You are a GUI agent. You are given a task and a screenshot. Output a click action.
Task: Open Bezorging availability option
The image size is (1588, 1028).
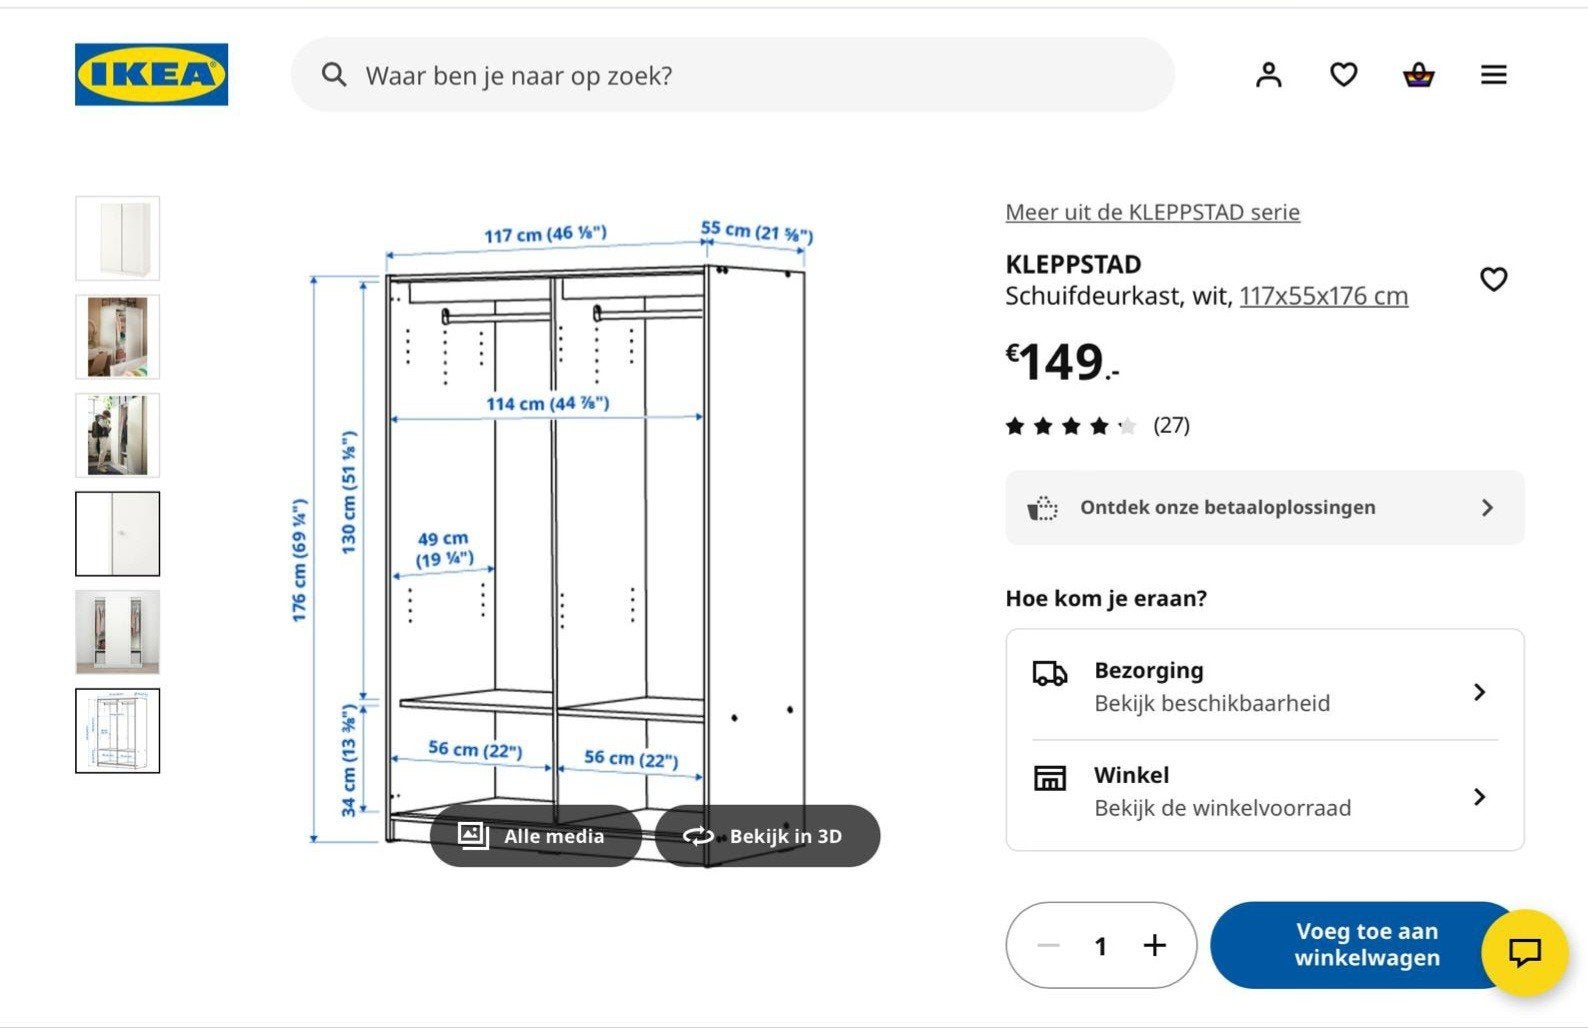[x=1264, y=687]
